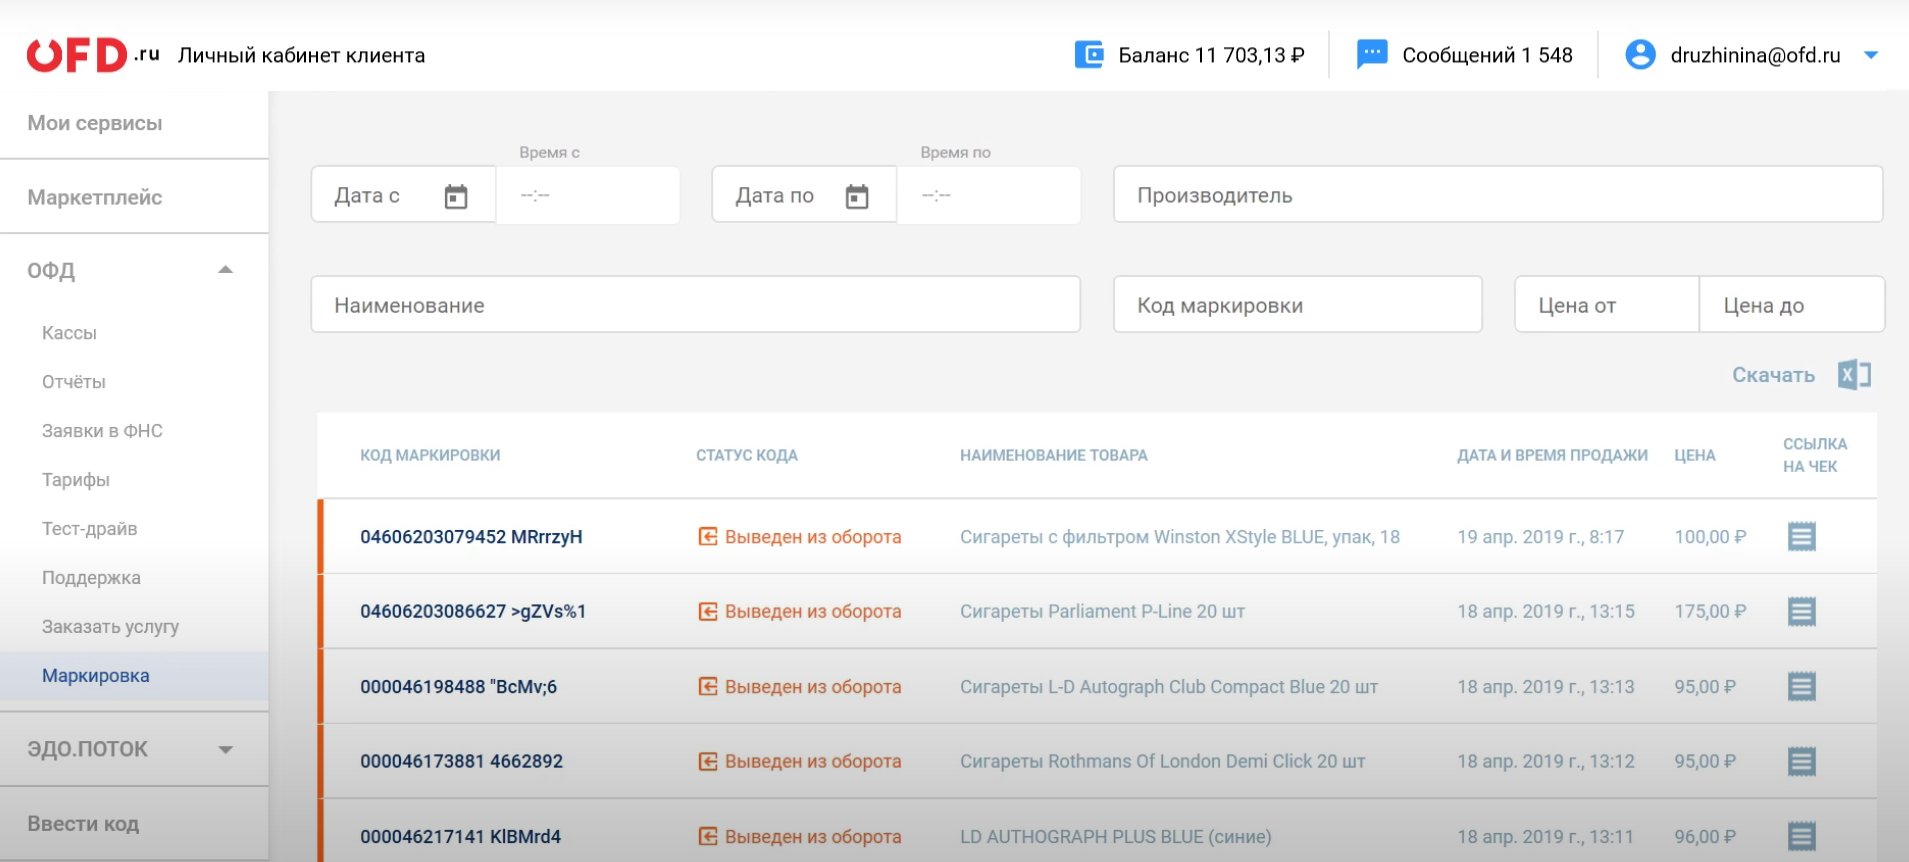Viewport: 1909px width, 862px height.
Task: Click the Баланс 11 703,13 ₽ text
Action: [1211, 55]
